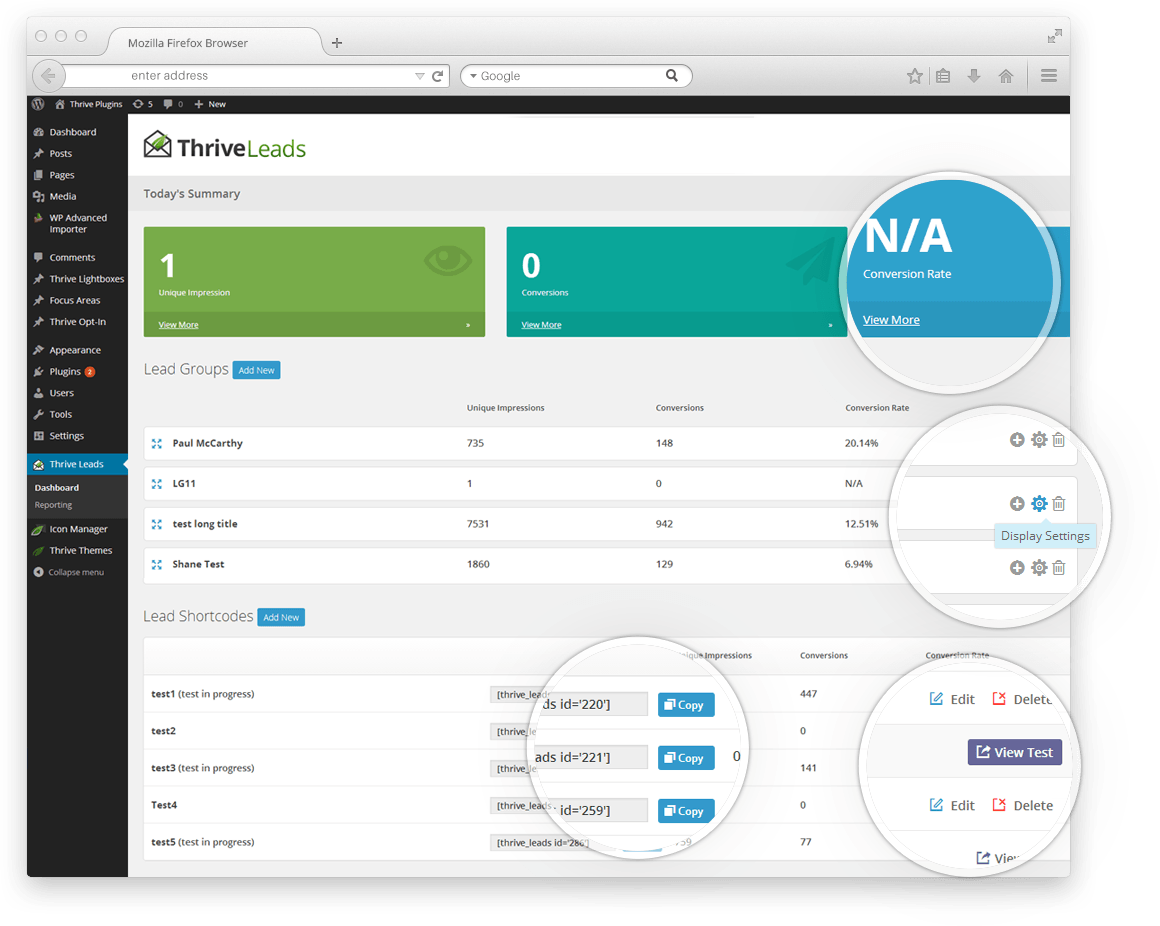The height and width of the screenshot is (926, 1160).
Task: Open Thrive Lightboxes in the sidebar
Action: pos(86,279)
